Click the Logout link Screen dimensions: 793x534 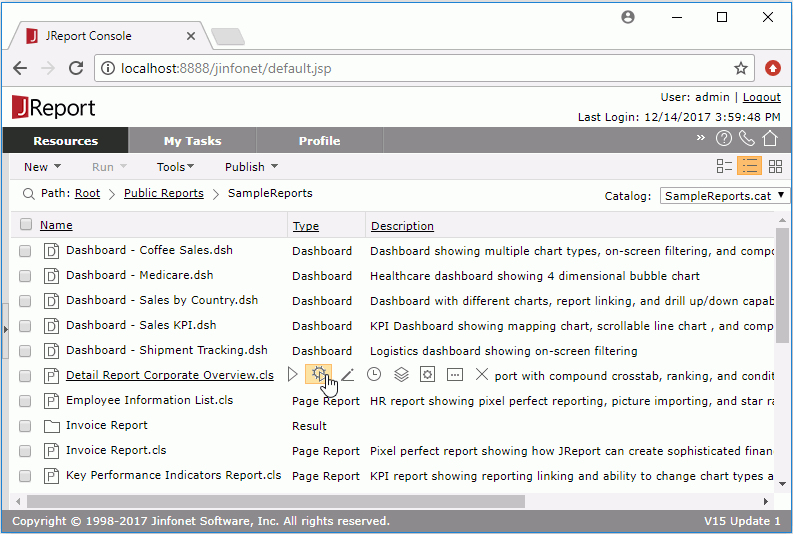[762, 97]
